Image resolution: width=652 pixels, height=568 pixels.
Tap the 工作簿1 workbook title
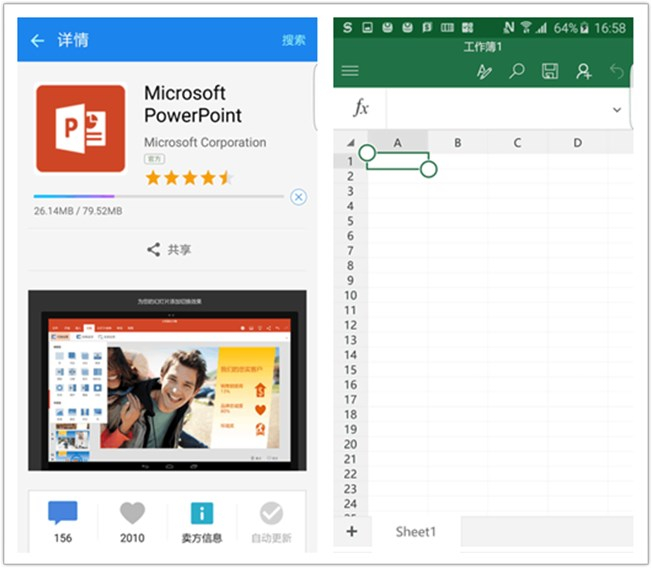tap(483, 47)
